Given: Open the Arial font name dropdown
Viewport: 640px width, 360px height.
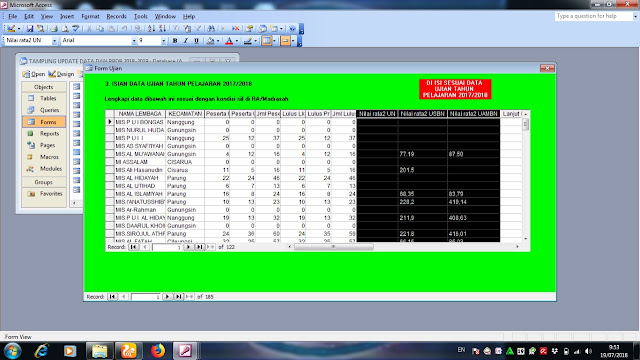Looking at the screenshot, I should 134,40.
